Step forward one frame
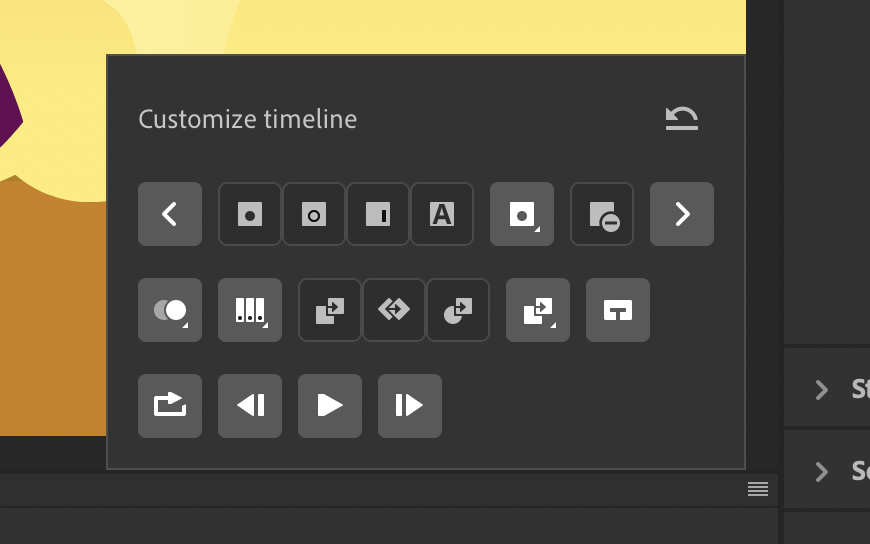Screen dimensions: 870x544 pos(409,406)
